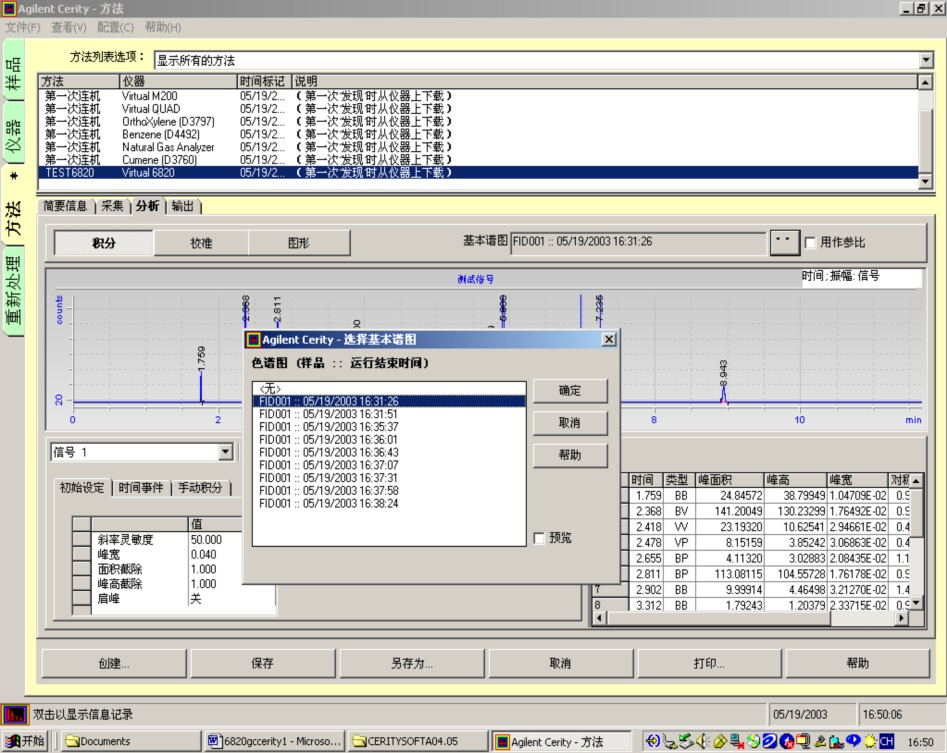This screenshot has height=753, width=947.
Task: Open the 仪器 sidebar view
Action: tap(13, 134)
